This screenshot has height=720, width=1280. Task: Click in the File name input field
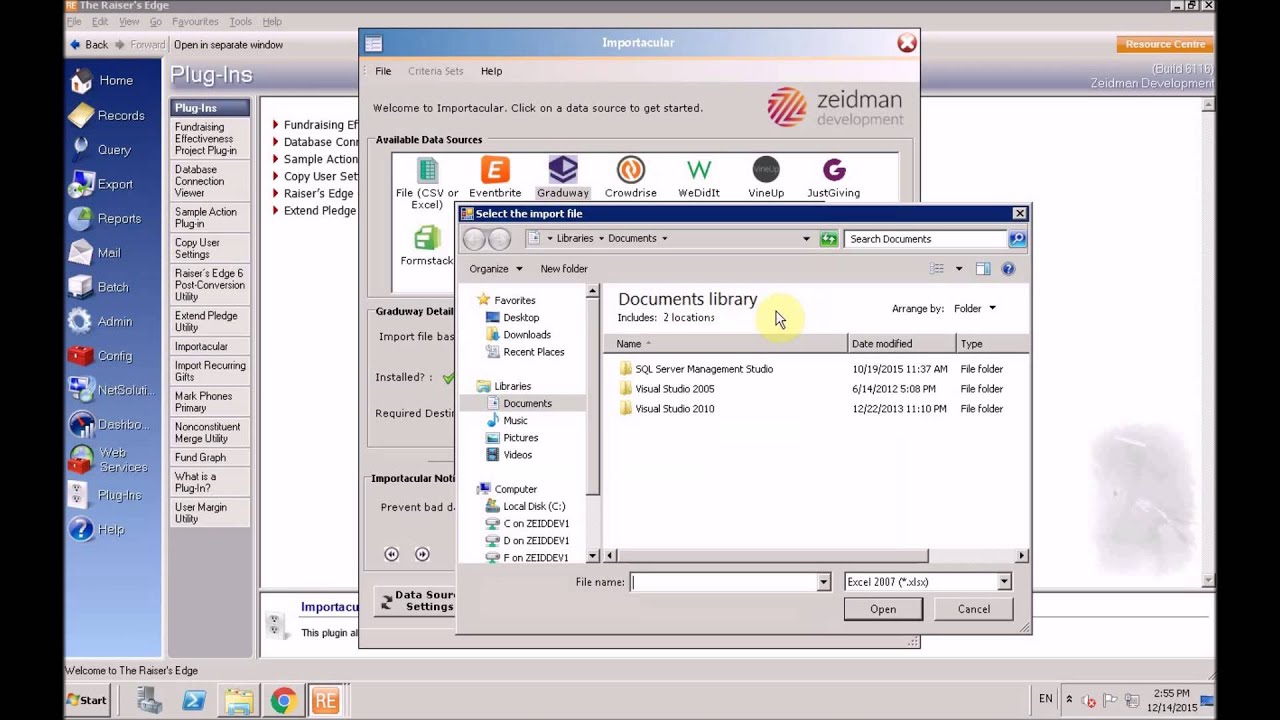(723, 582)
